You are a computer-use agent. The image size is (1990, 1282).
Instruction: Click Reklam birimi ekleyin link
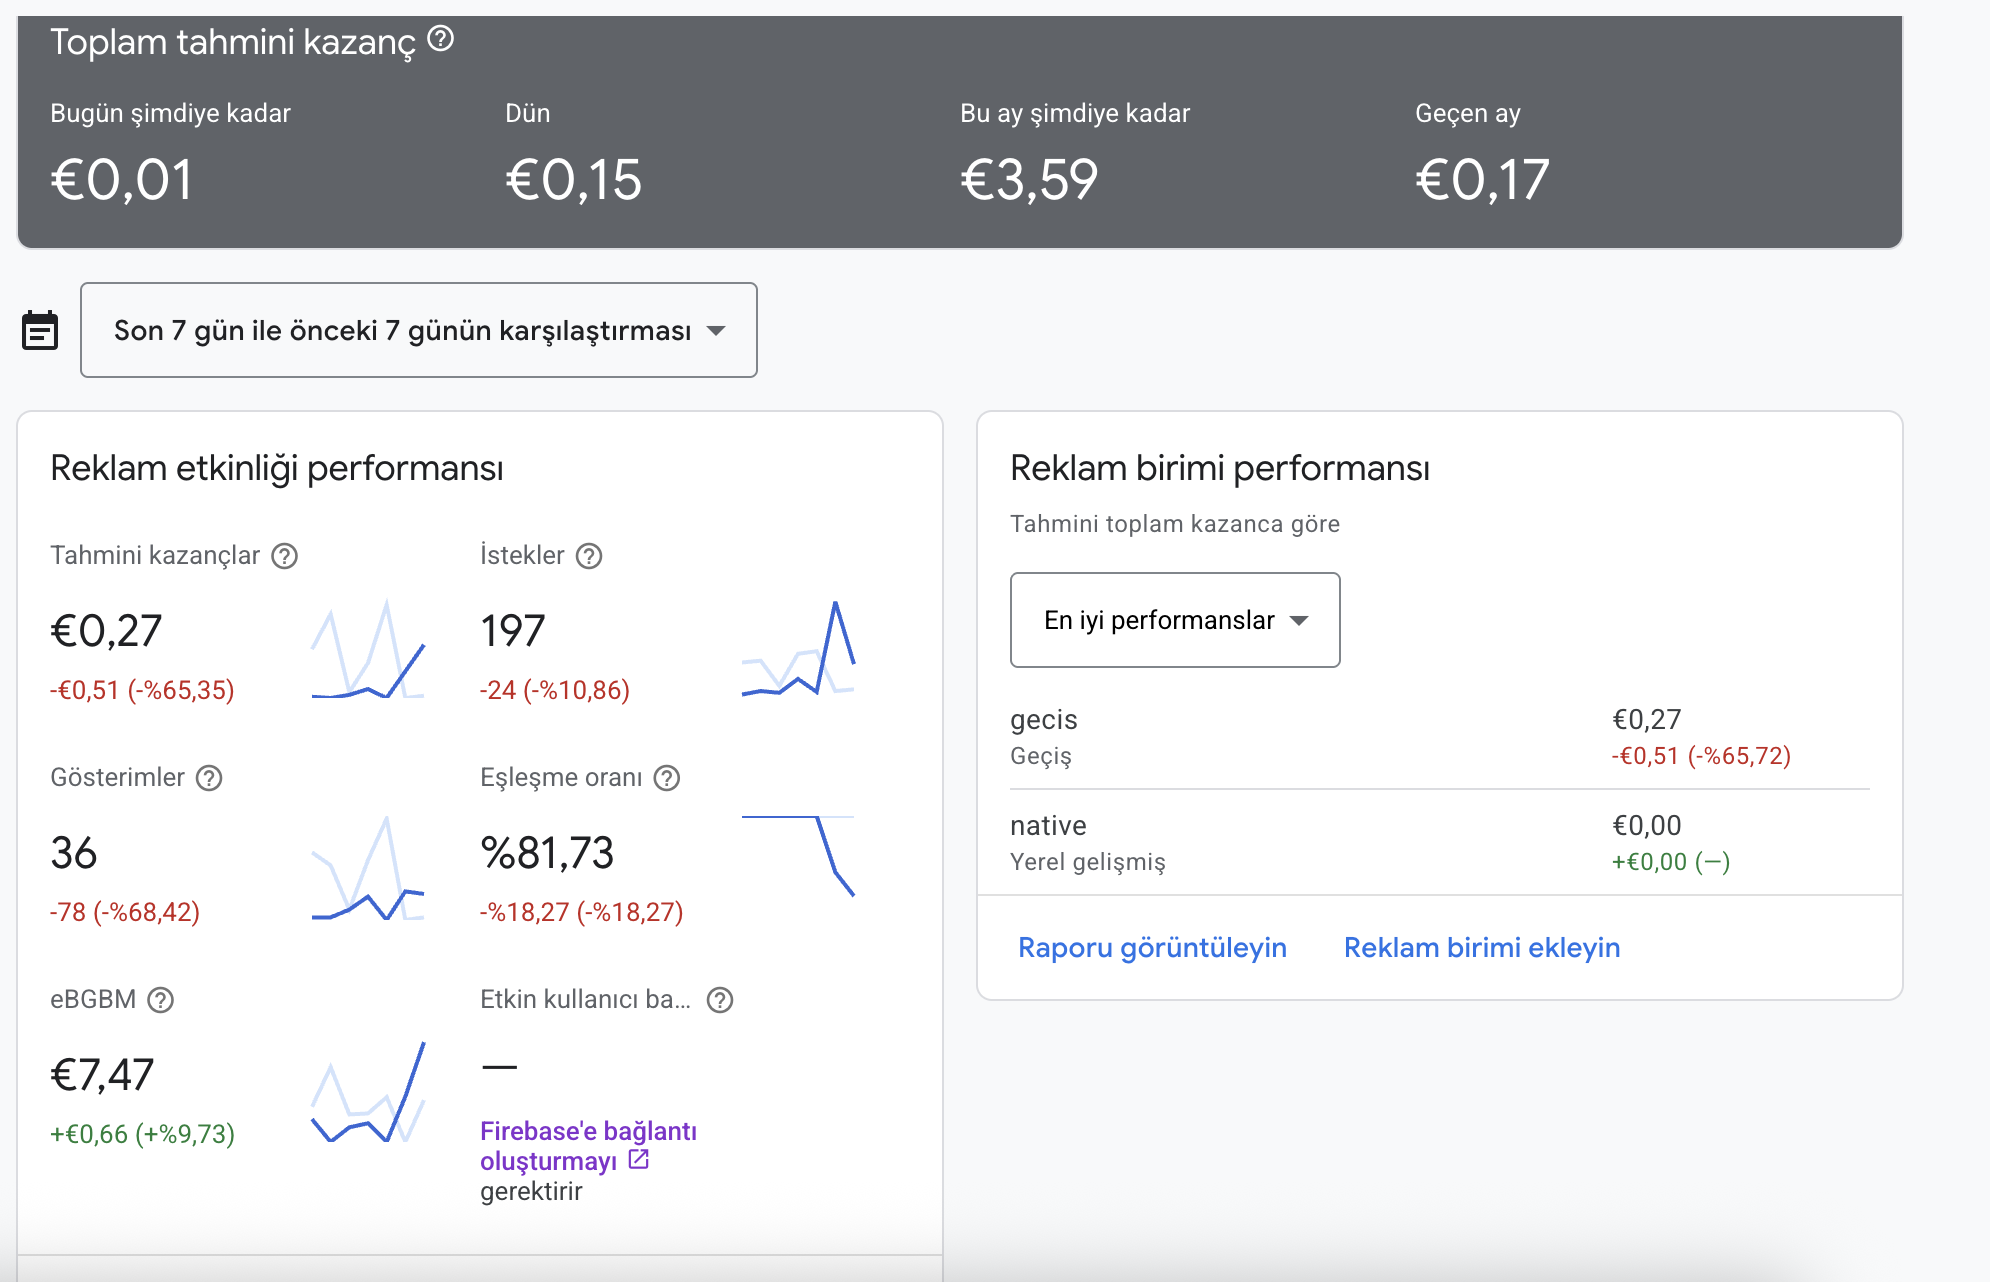pyautogui.click(x=1482, y=947)
